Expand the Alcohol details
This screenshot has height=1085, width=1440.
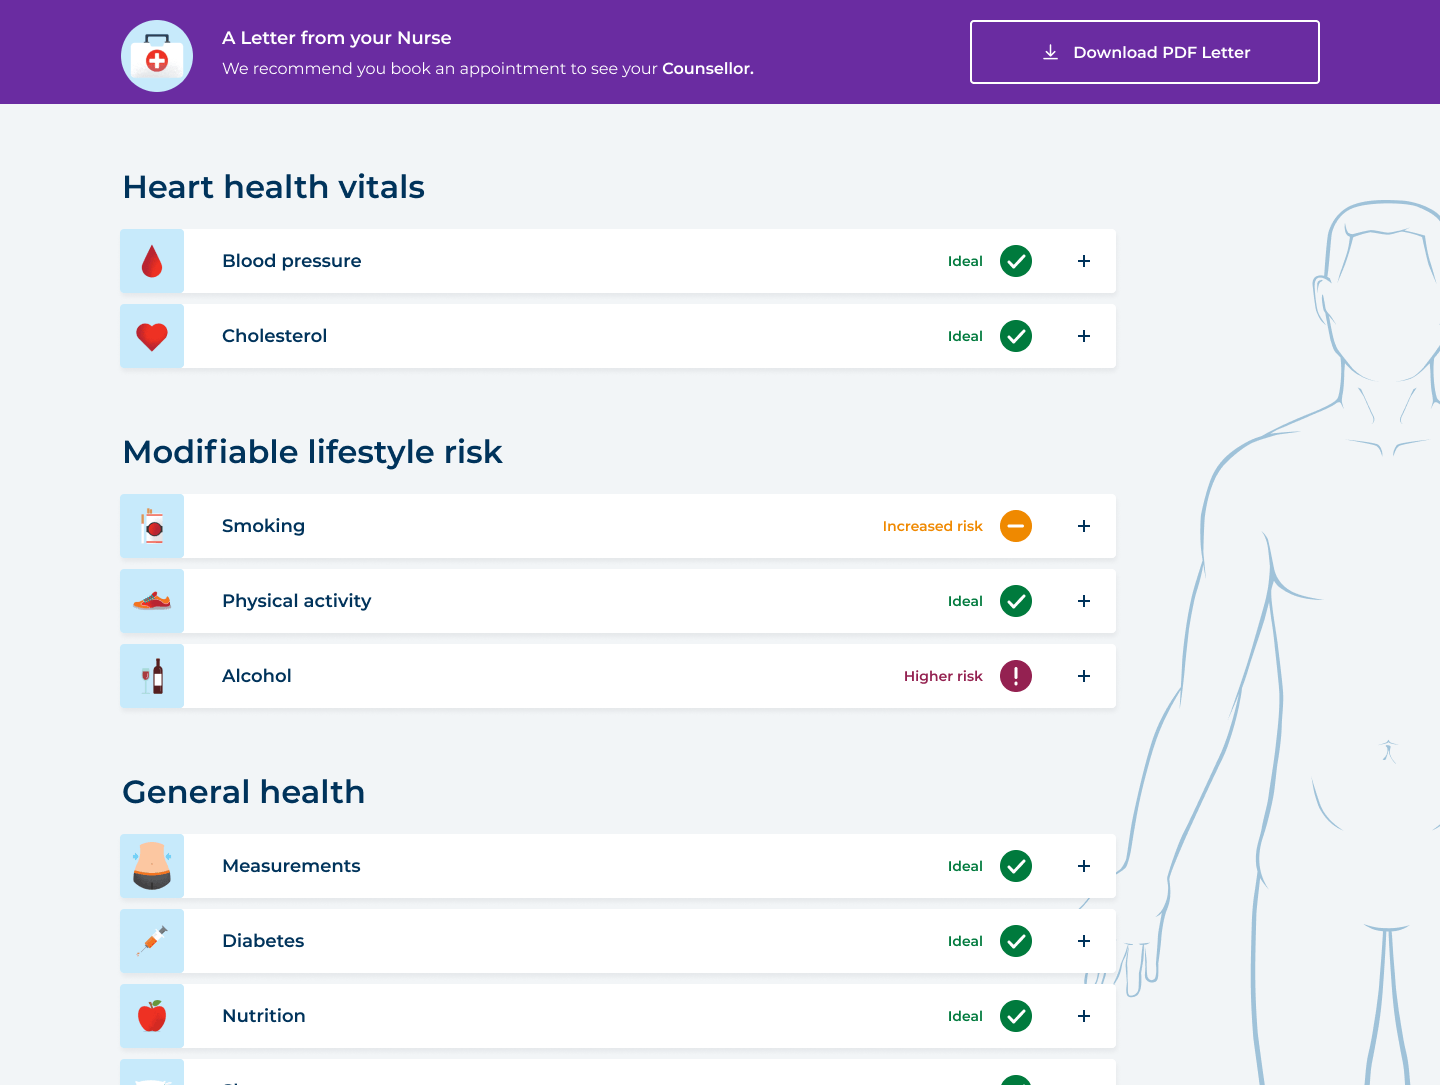pos(1083,676)
